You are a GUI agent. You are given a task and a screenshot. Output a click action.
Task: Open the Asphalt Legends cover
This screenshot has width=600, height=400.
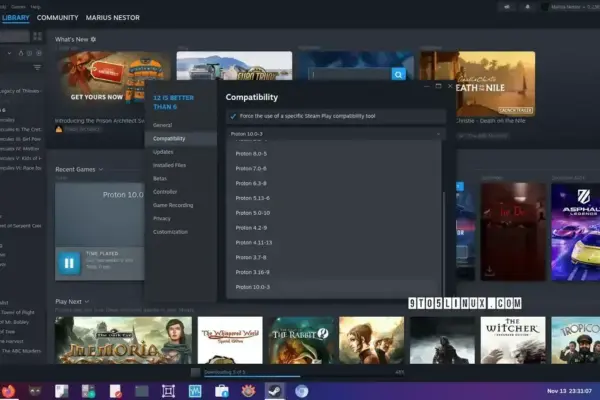576,232
